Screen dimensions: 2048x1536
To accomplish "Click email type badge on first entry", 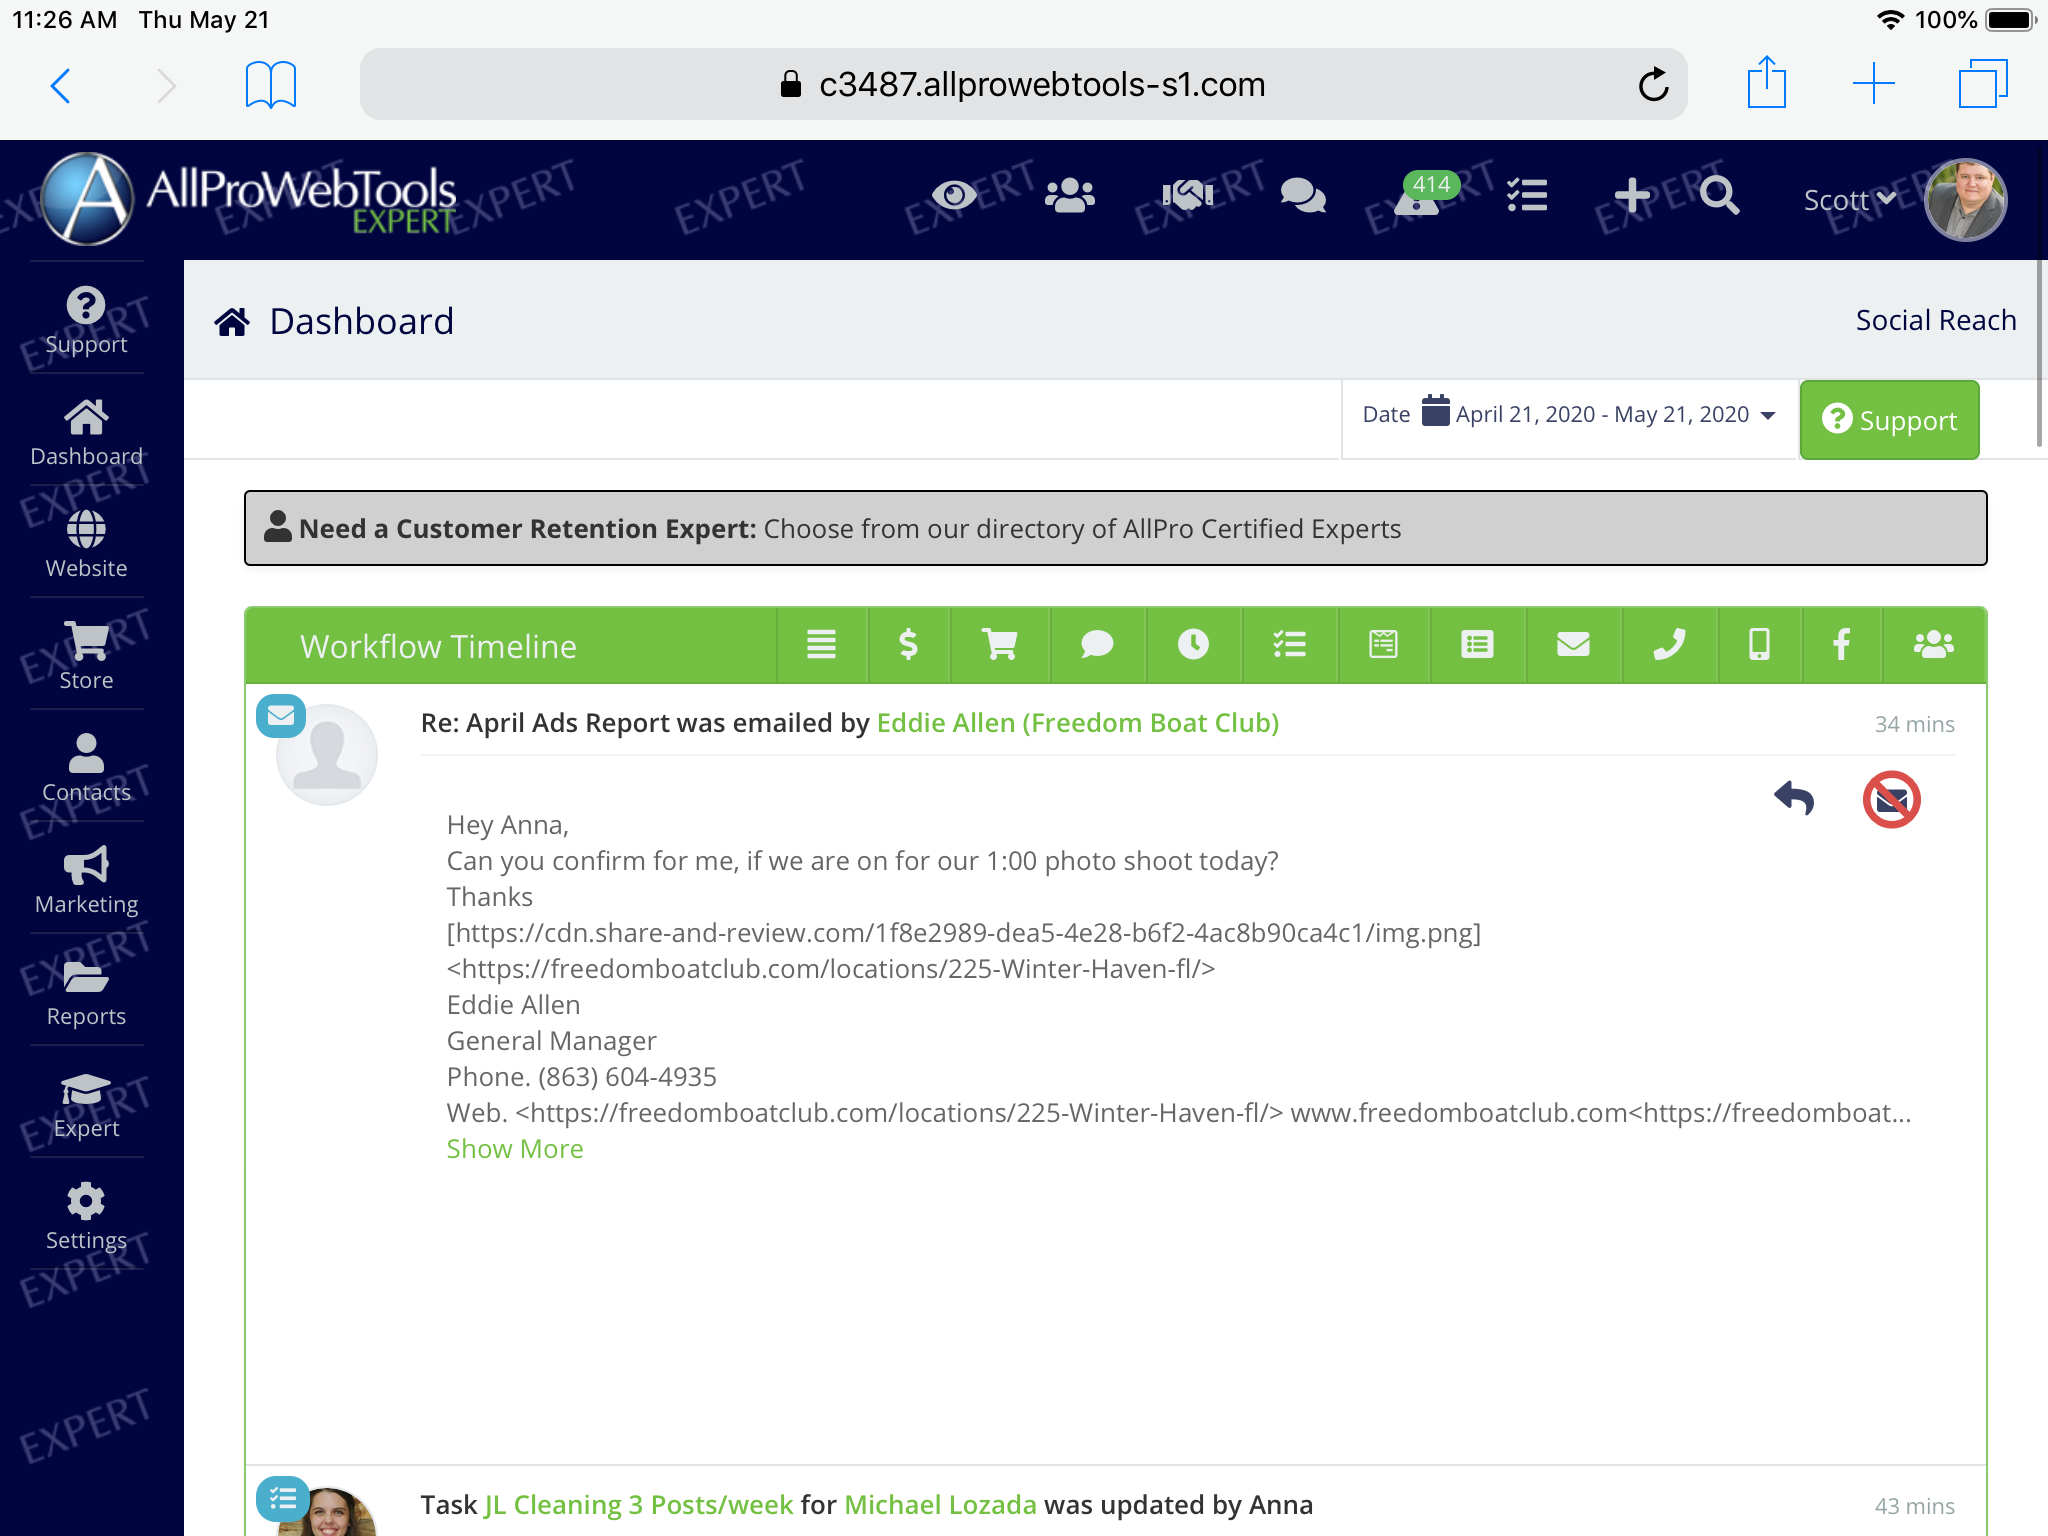I will (x=281, y=716).
